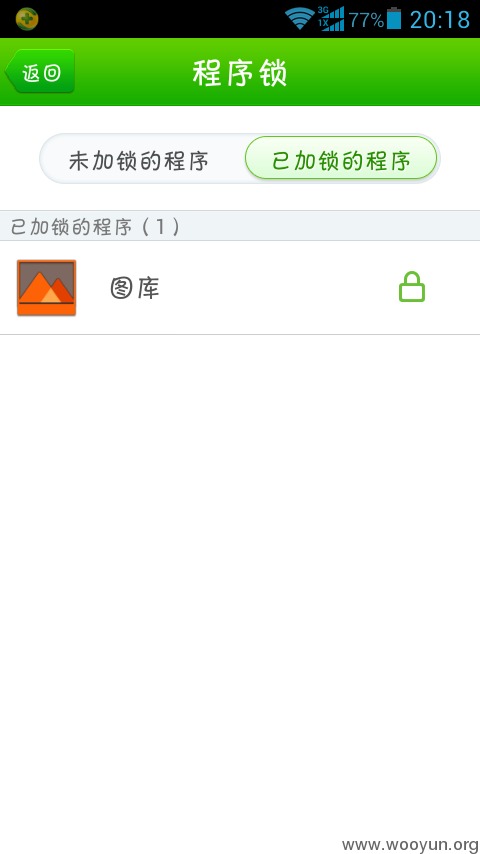This screenshot has height=854, width=480.
Task: Tap the 返回 back button
Action: [40, 71]
